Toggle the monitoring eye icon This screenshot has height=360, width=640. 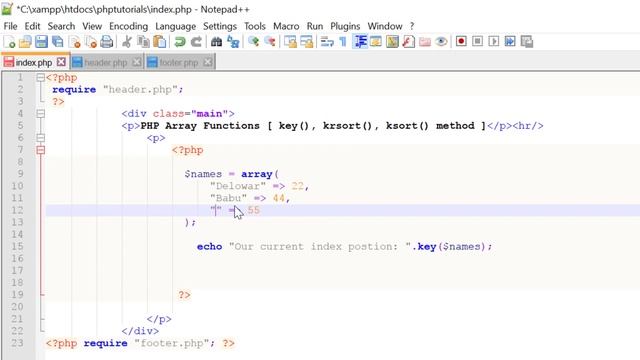[441, 42]
